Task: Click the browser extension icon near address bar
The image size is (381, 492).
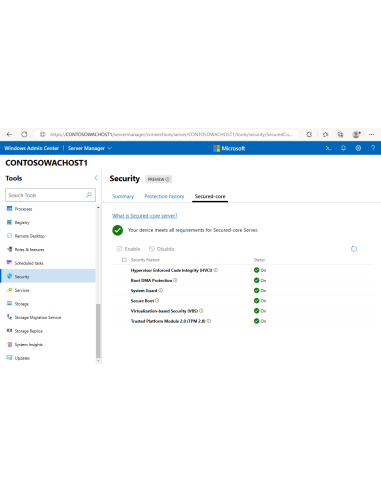Action: (309, 134)
